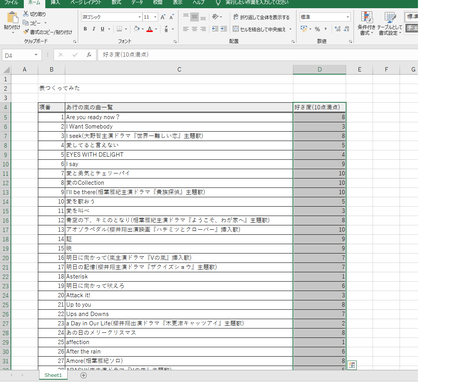Click the formula bar text field
This screenshot has height=382, width=450.
point(257,55)
